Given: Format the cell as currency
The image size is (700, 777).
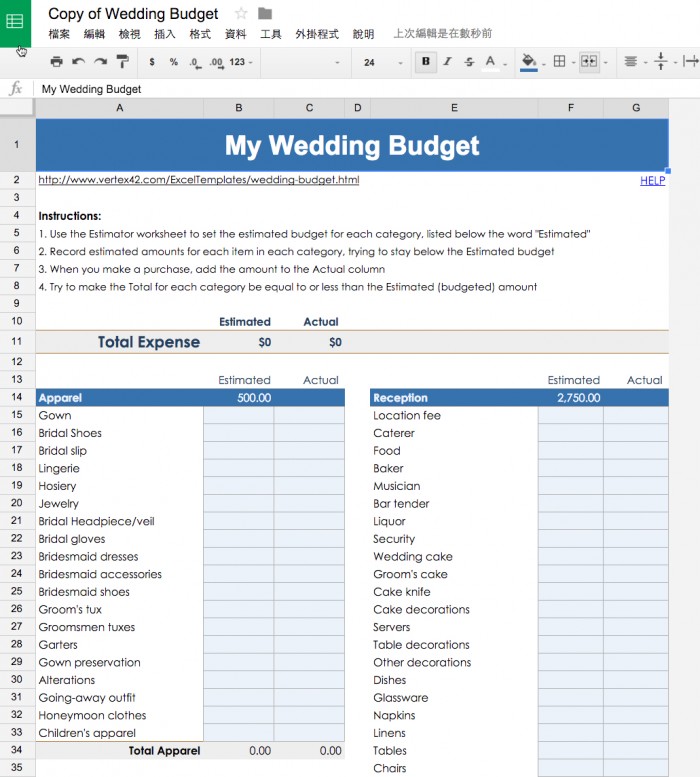Looking at the screenshot, I should point(152,62).
